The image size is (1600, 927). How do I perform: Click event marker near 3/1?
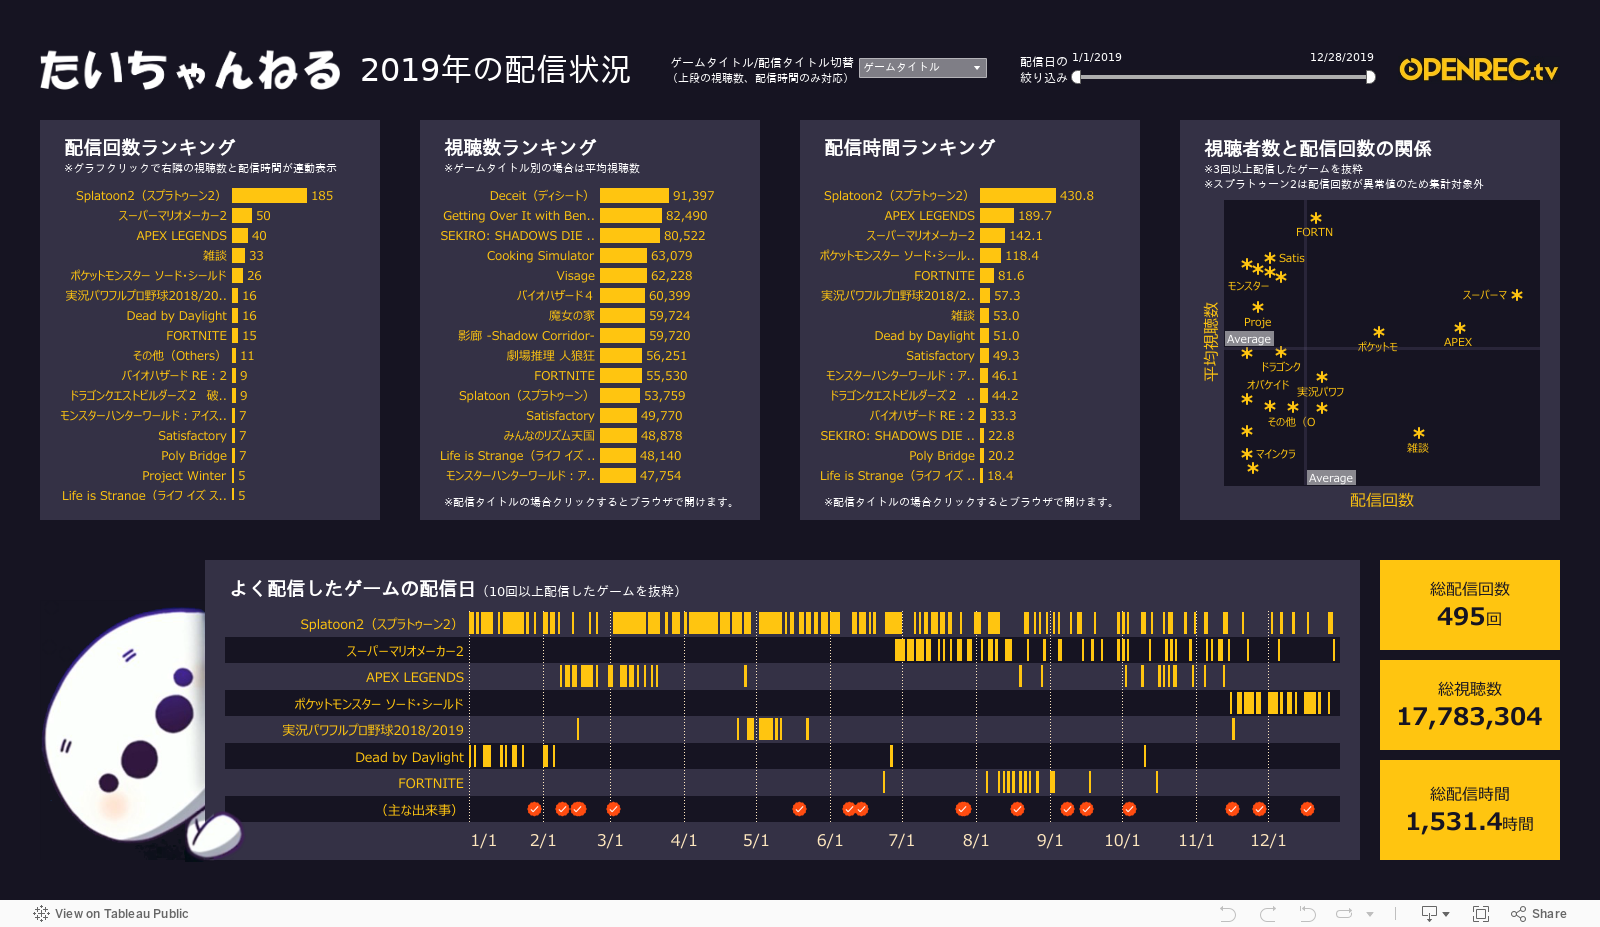pyautogui.click(x=613, y=809)
